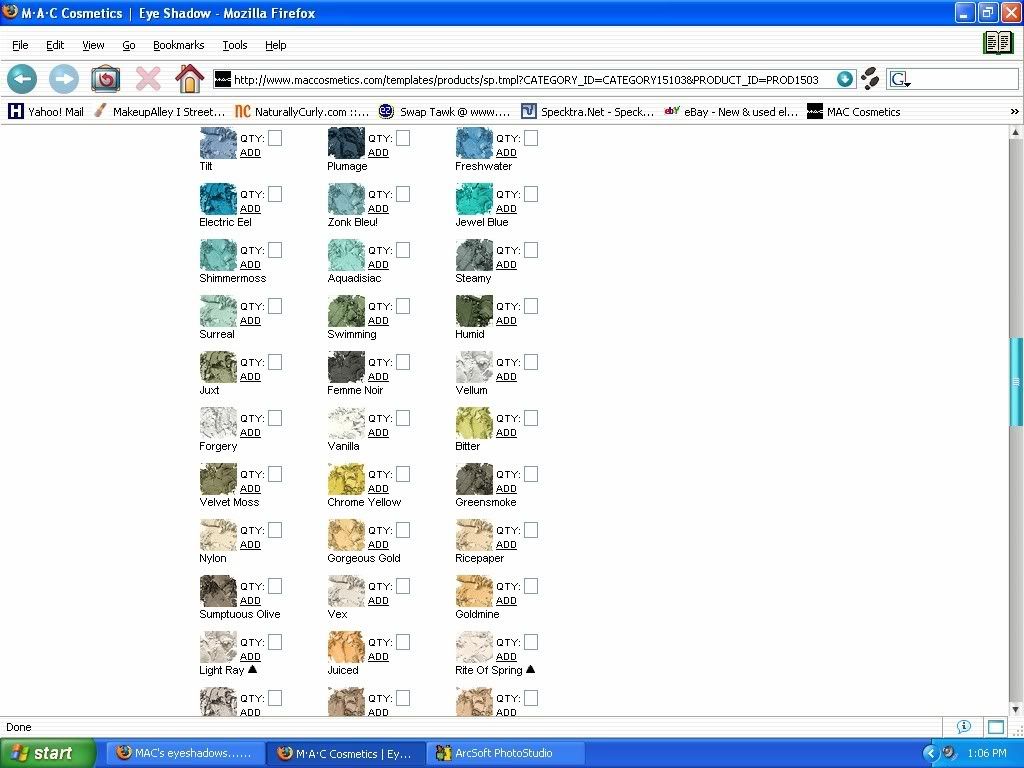Click the status bar info bubble icon

pos(963,727)
